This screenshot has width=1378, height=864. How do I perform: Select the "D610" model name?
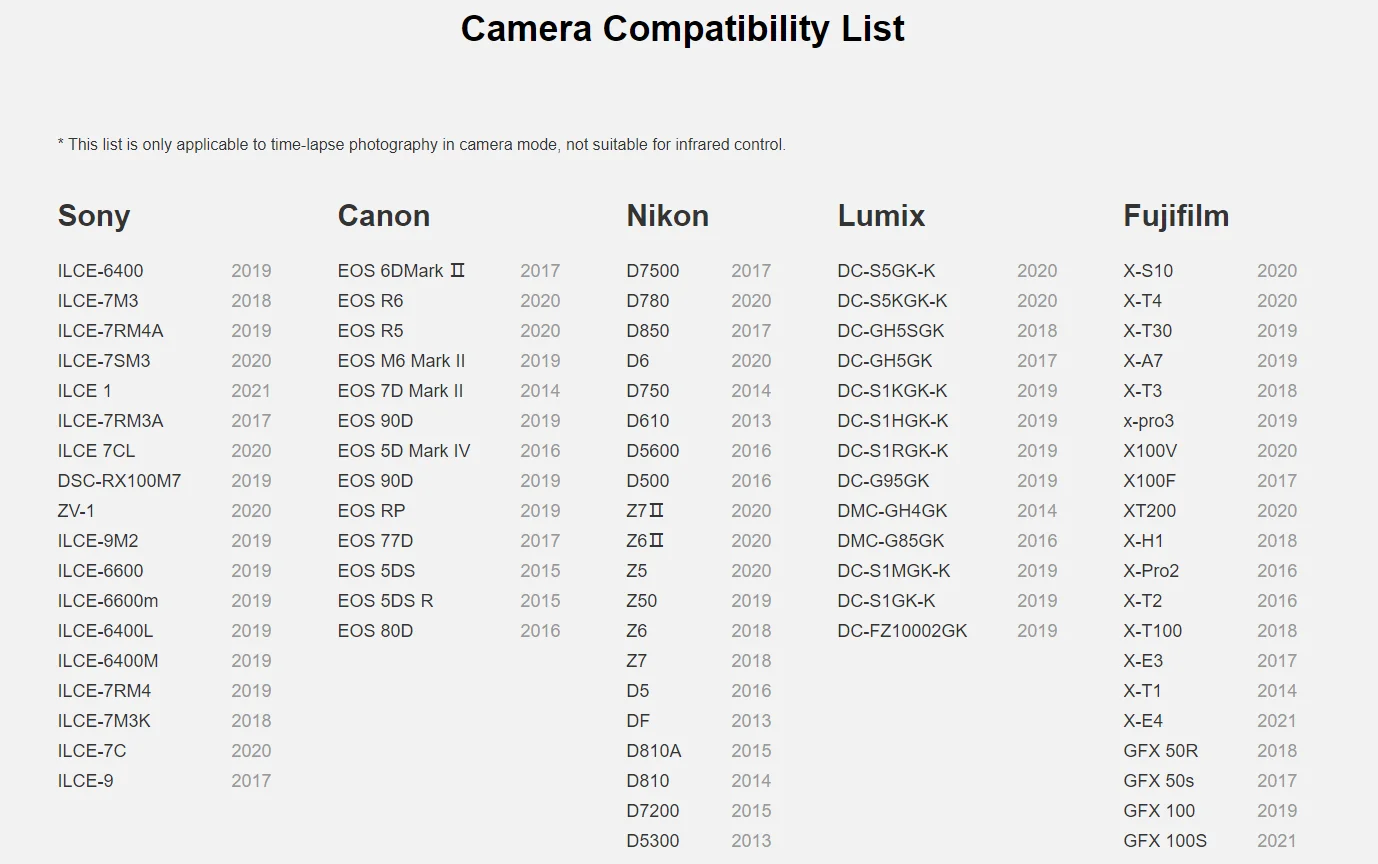648,421
